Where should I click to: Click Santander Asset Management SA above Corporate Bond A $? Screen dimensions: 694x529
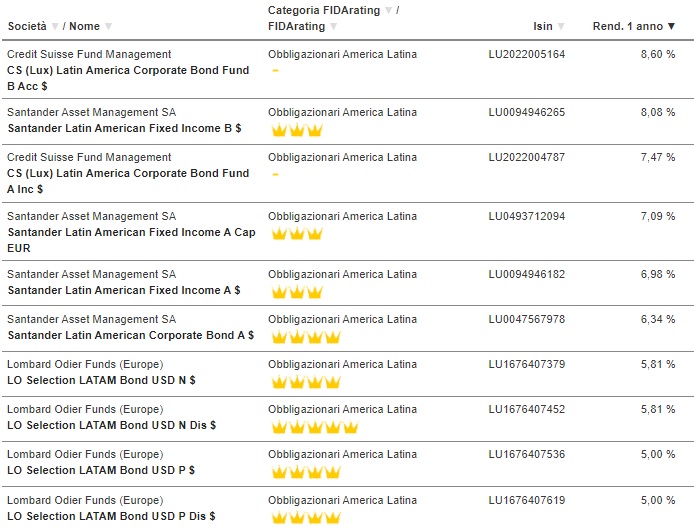coord(92,319)
